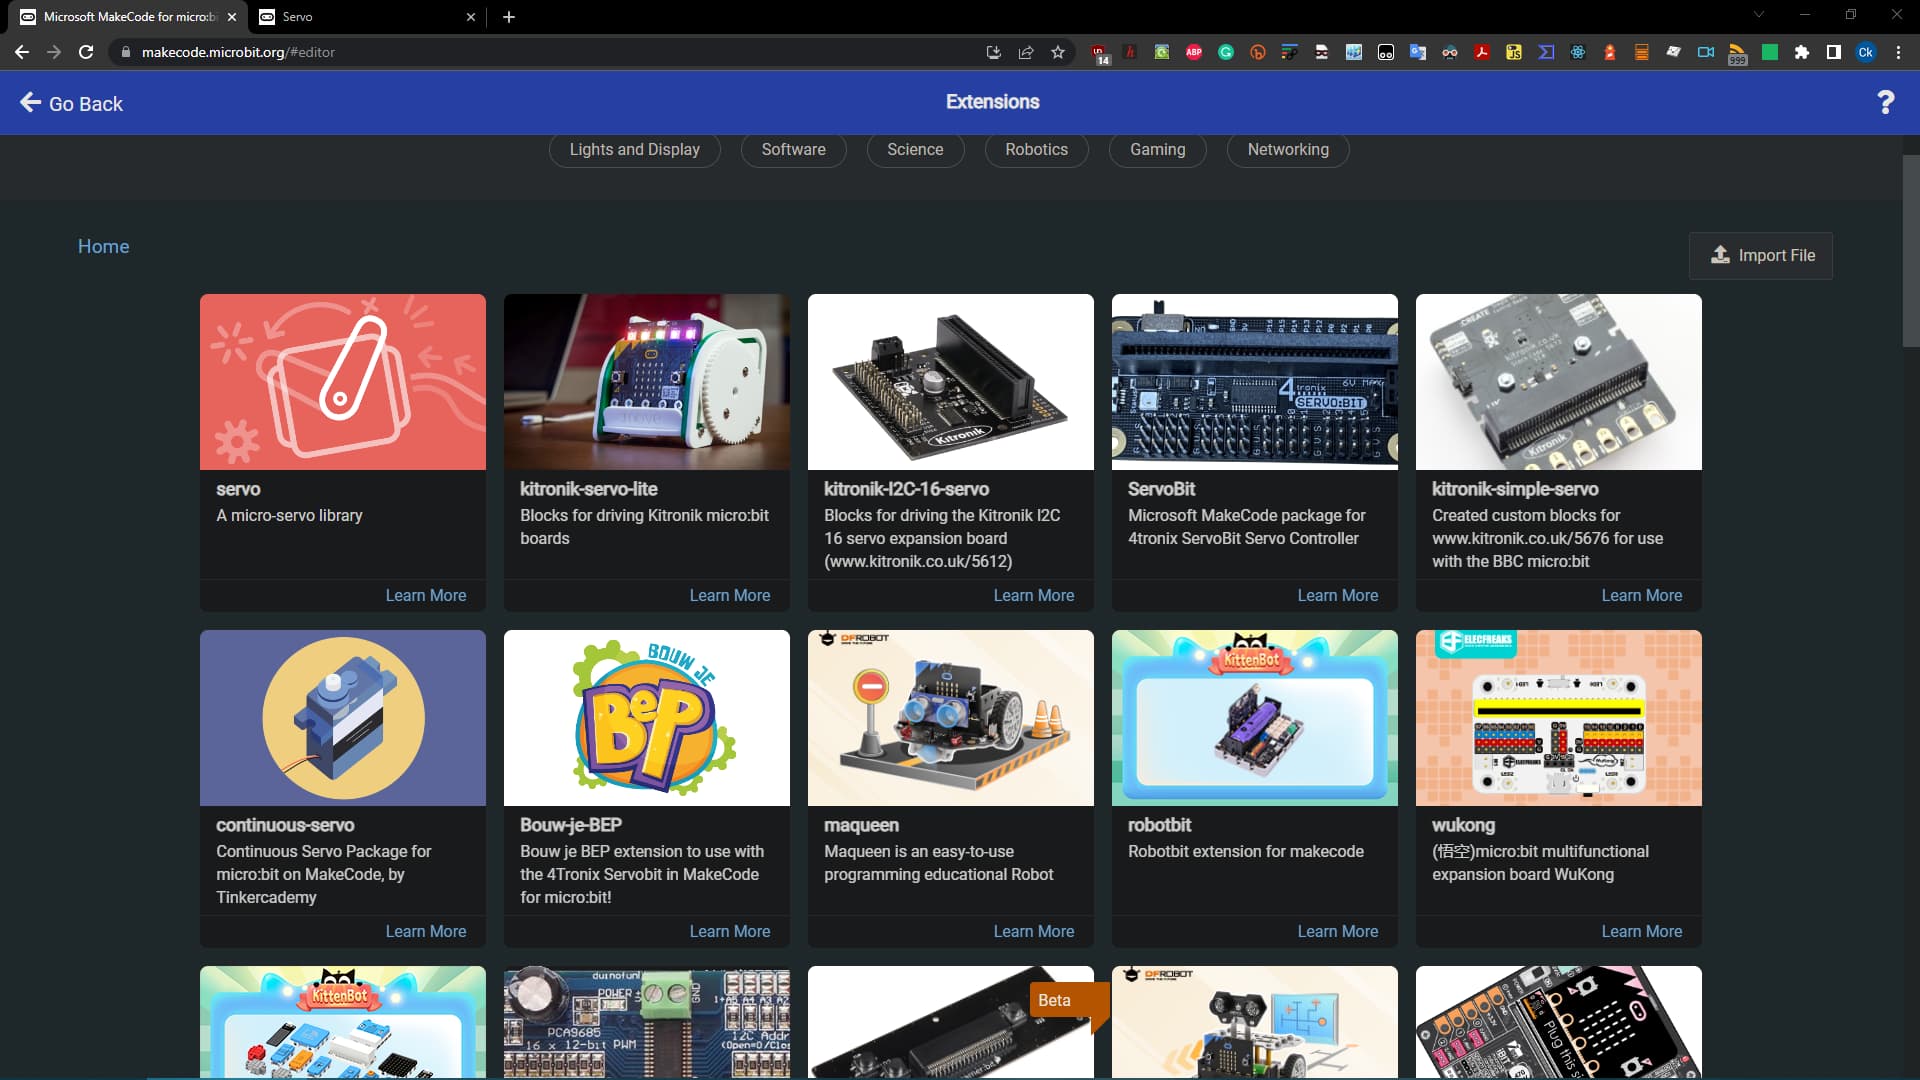Open the kitronik-servo-lite extension image
1920x1080 pixels.
647,382
